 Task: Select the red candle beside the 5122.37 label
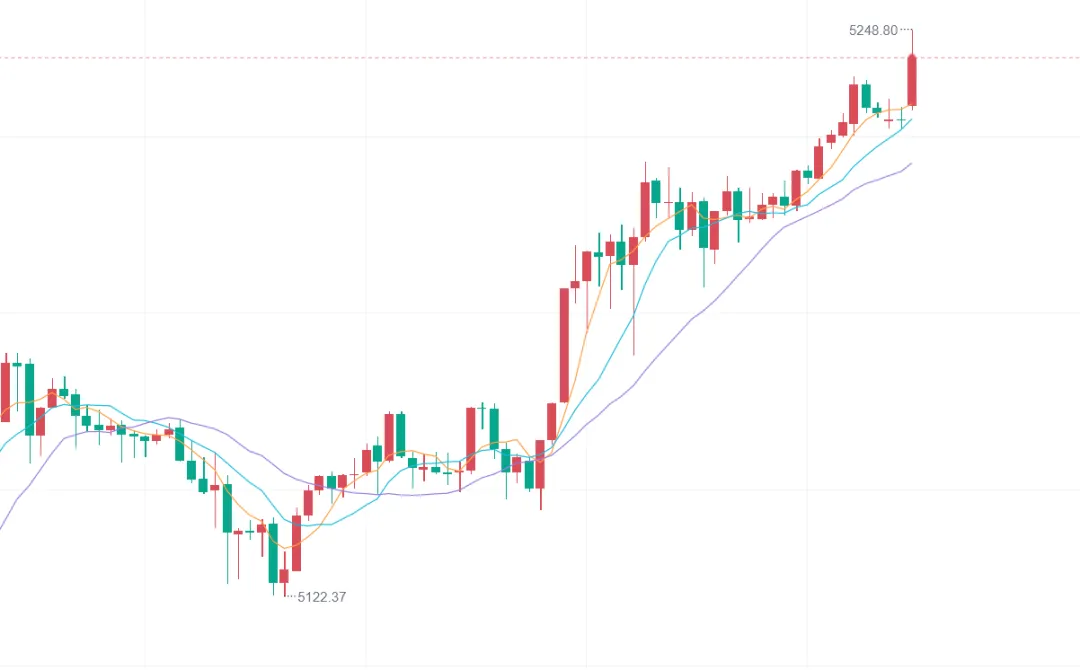(x=284, y=576)
